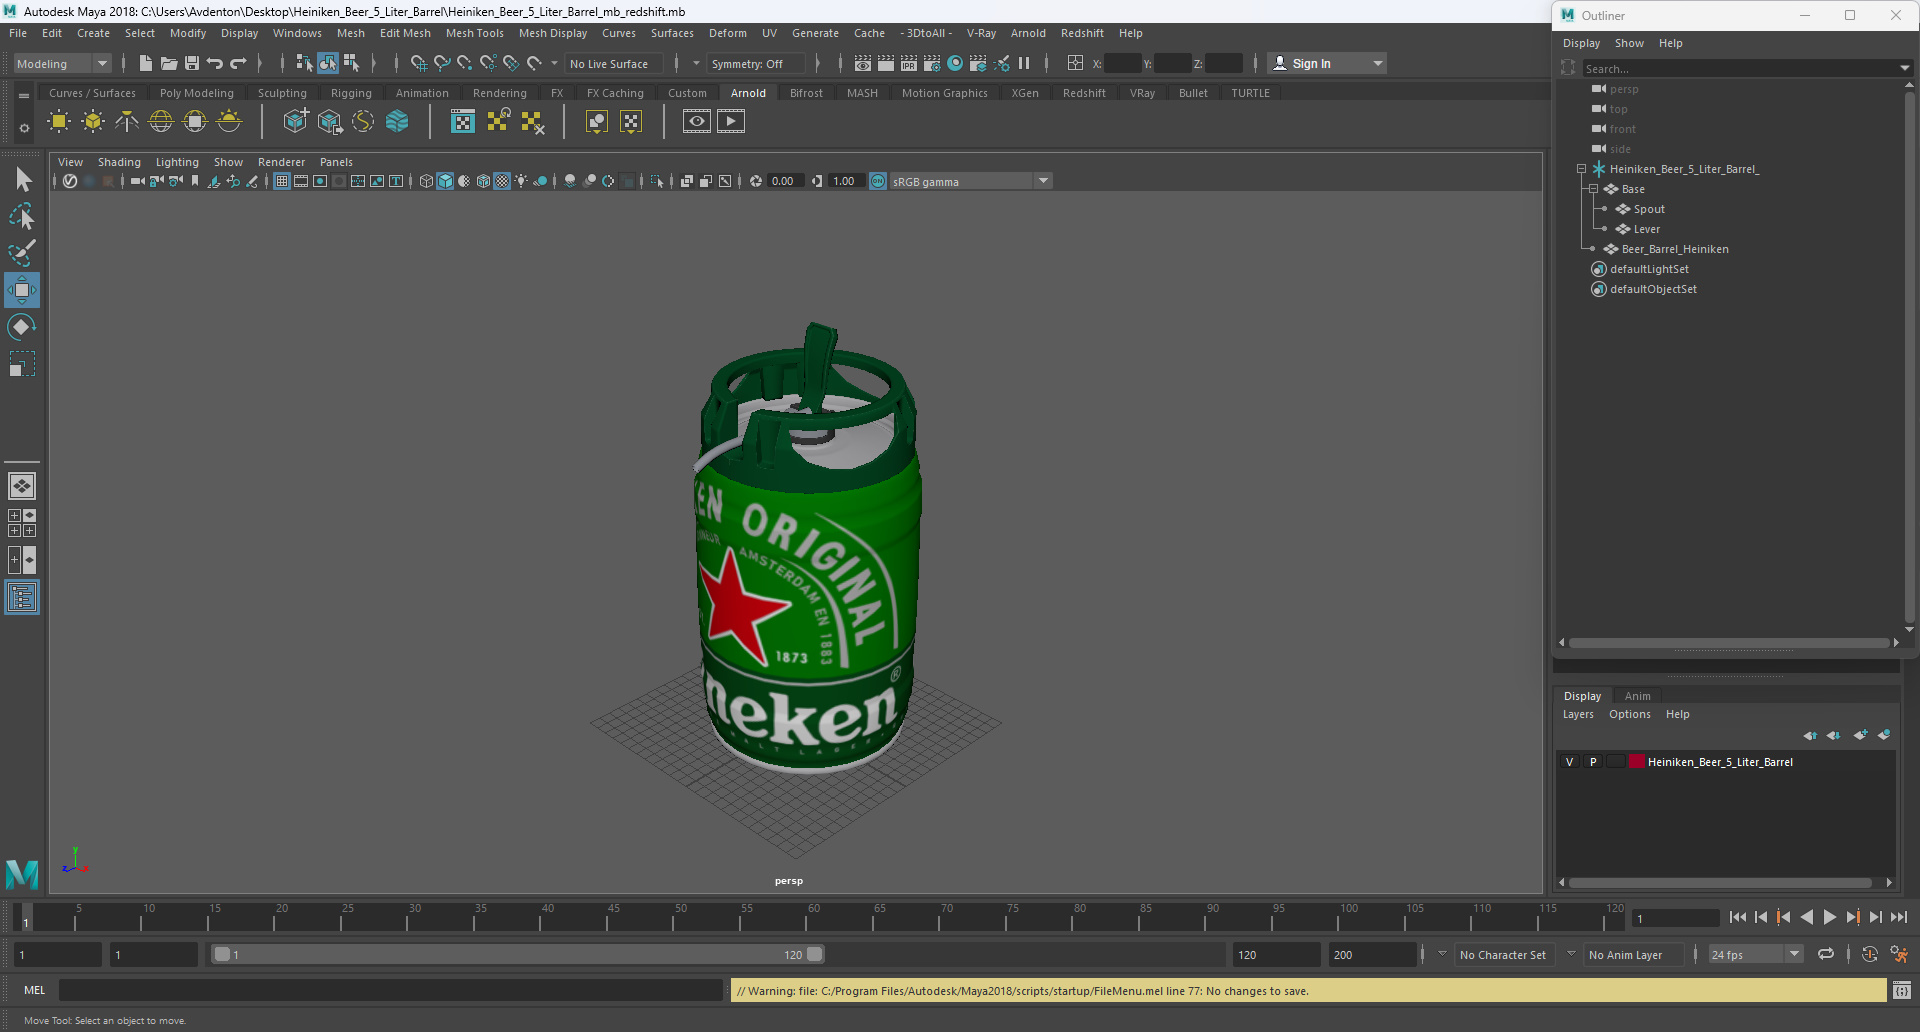Screen dimensions: 1920x1032
Task: Switch to the Rigging shelf tab
Action: pyautogui.click(x=351, y=93)
